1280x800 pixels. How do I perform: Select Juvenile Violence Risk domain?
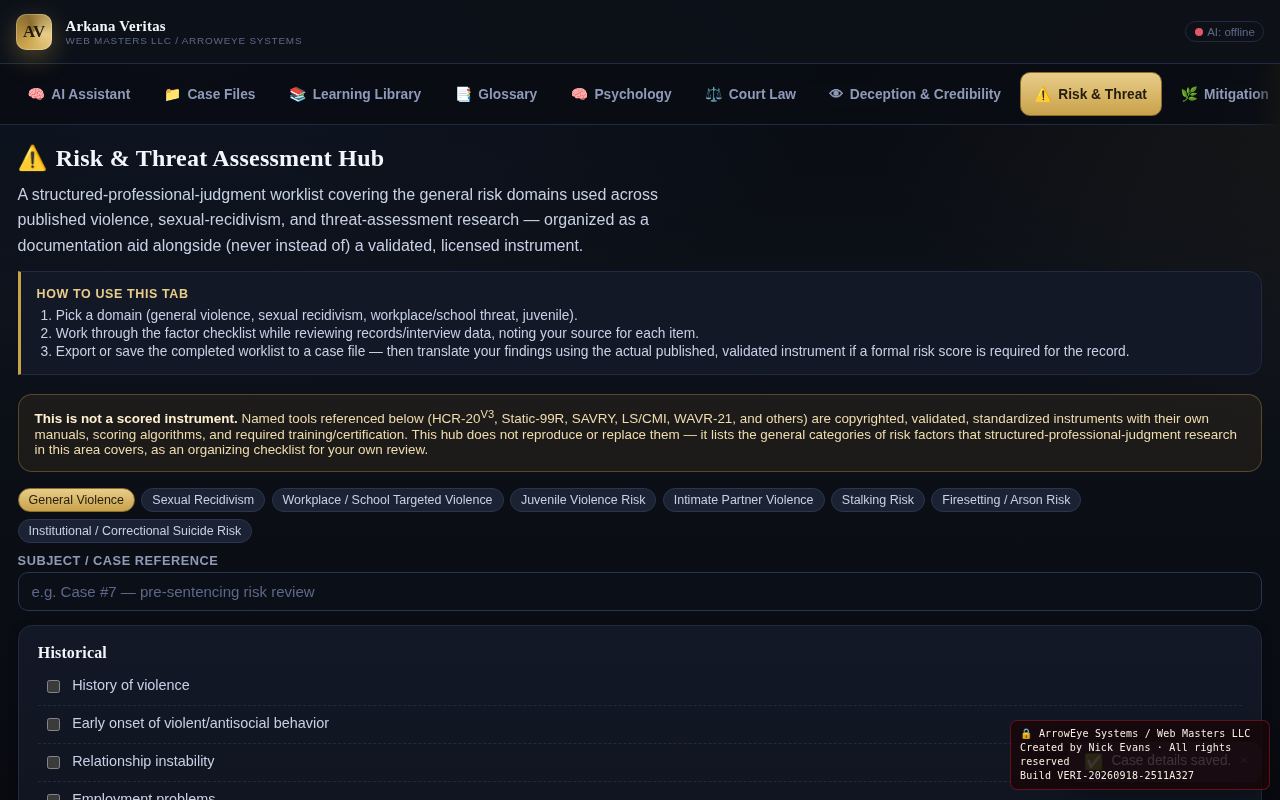583,500
